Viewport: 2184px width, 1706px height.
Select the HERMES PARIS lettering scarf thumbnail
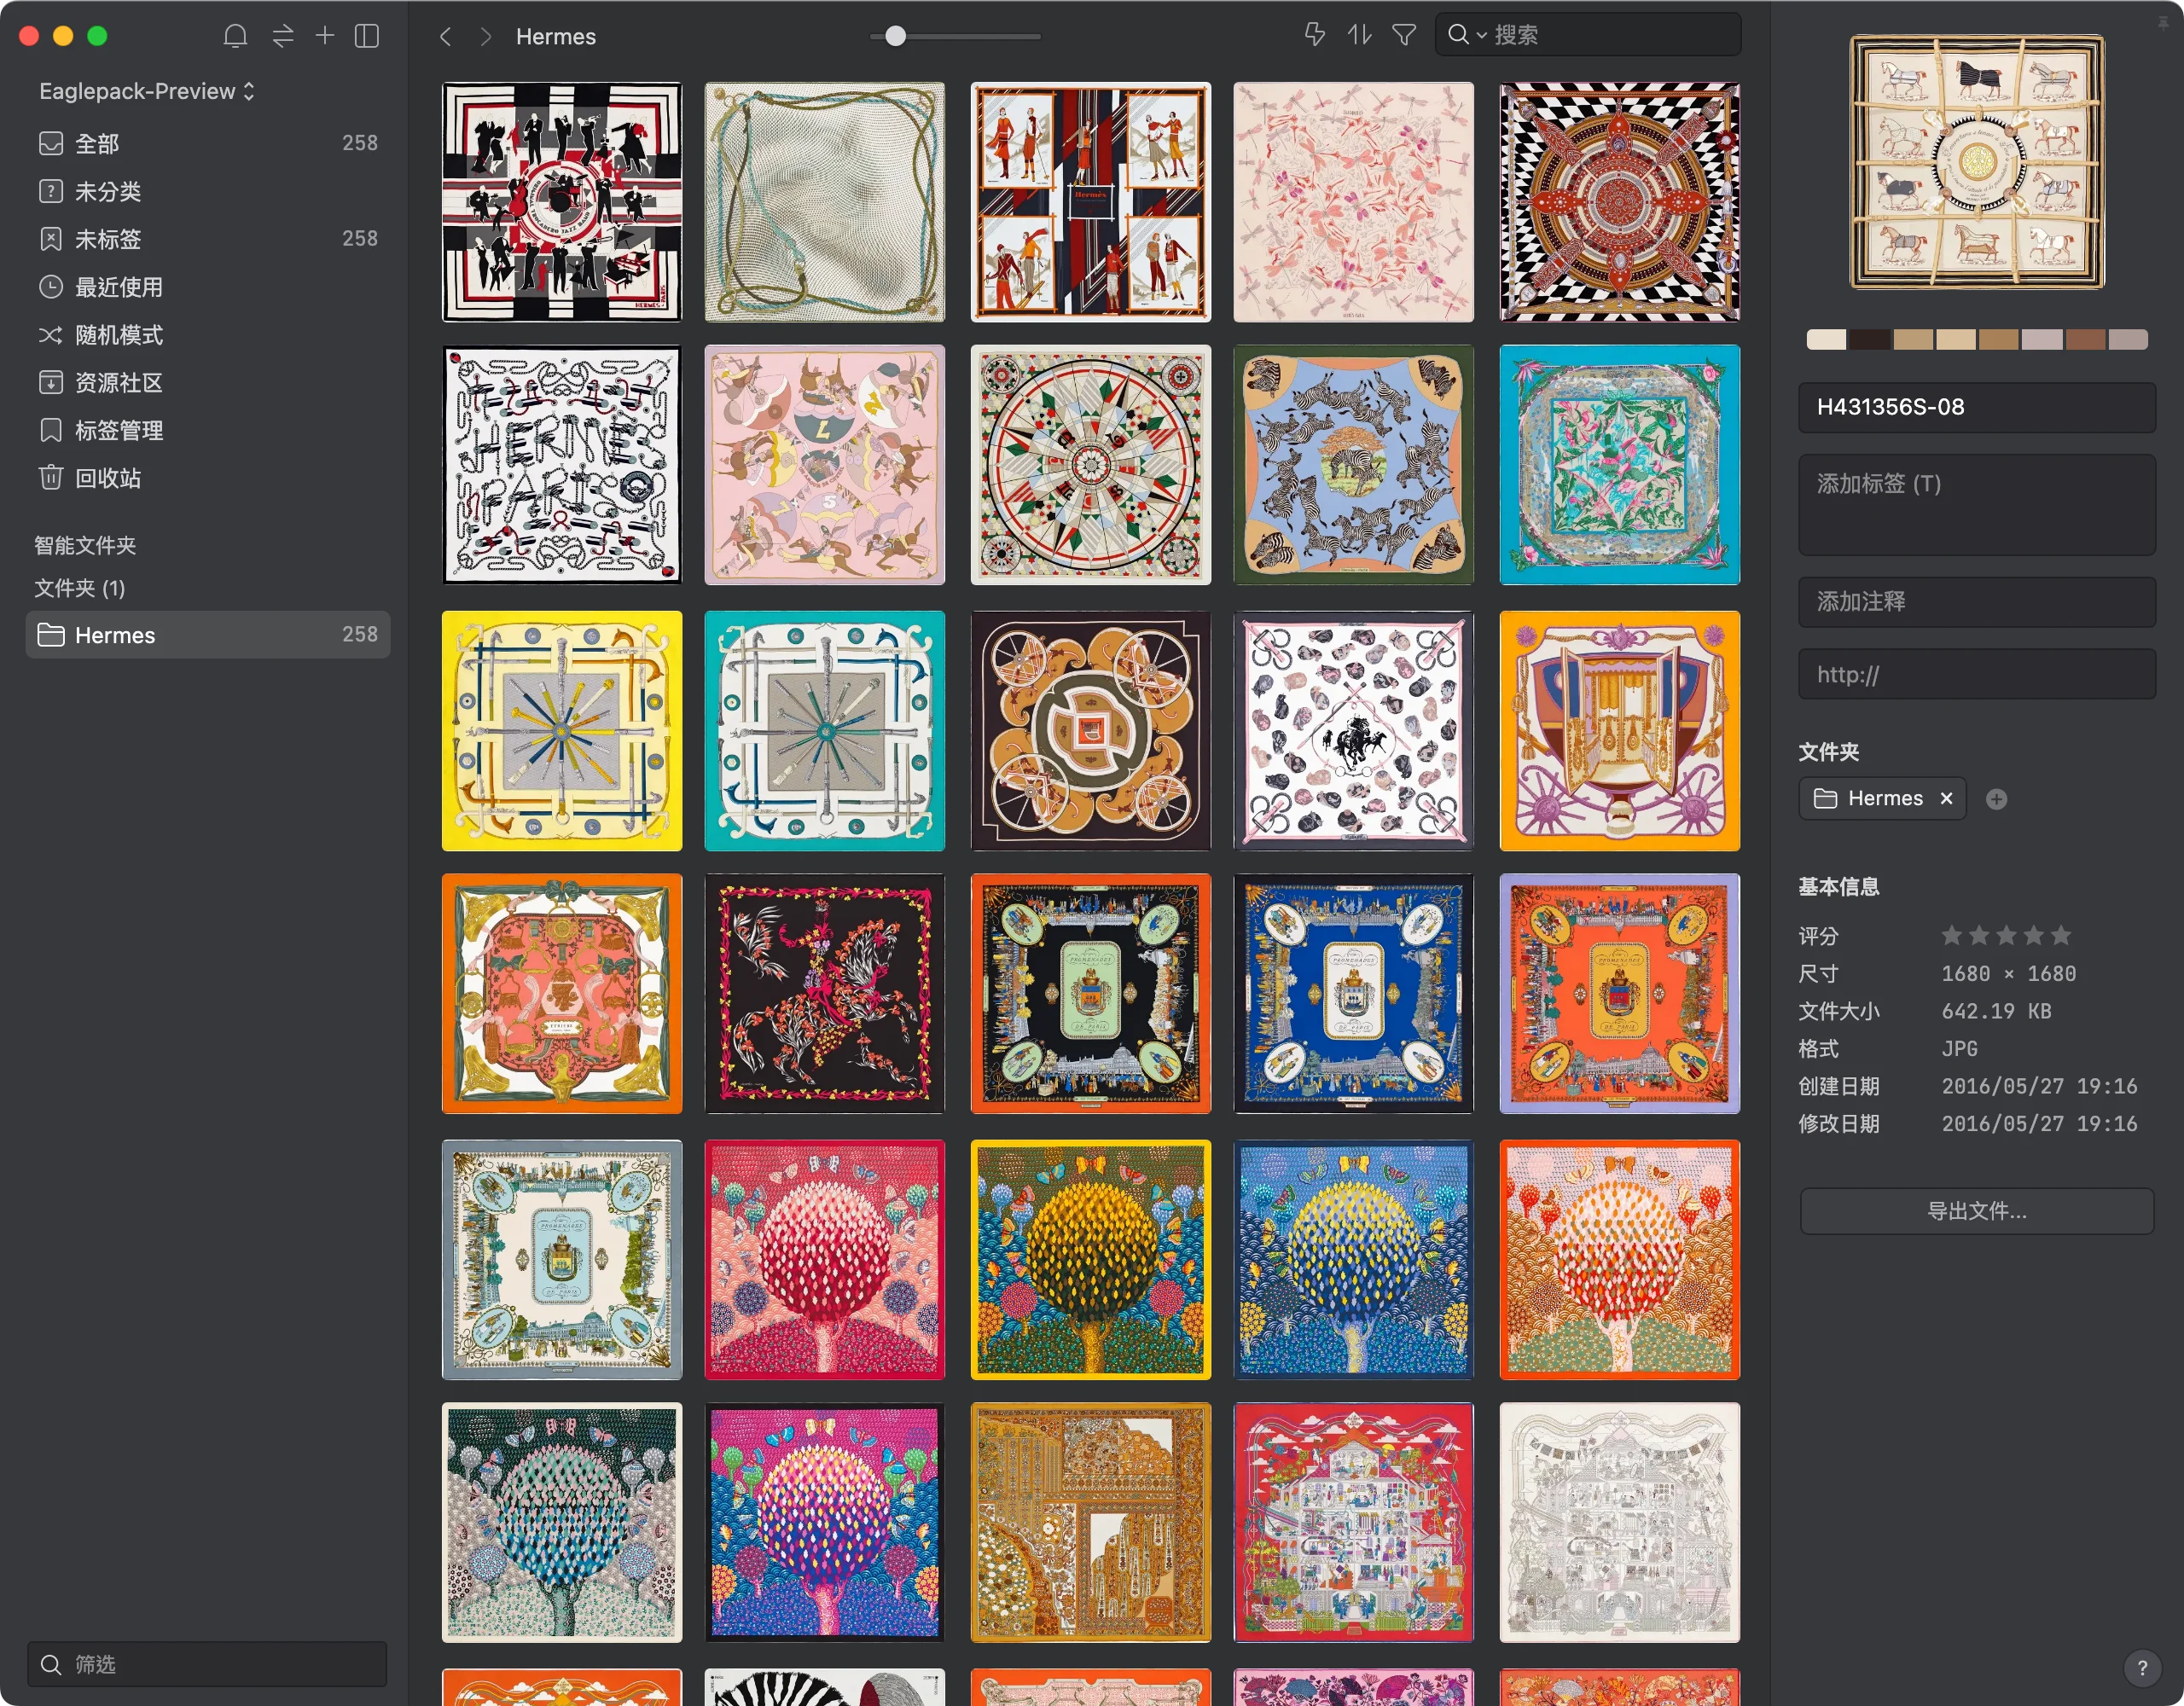point(562,465)
